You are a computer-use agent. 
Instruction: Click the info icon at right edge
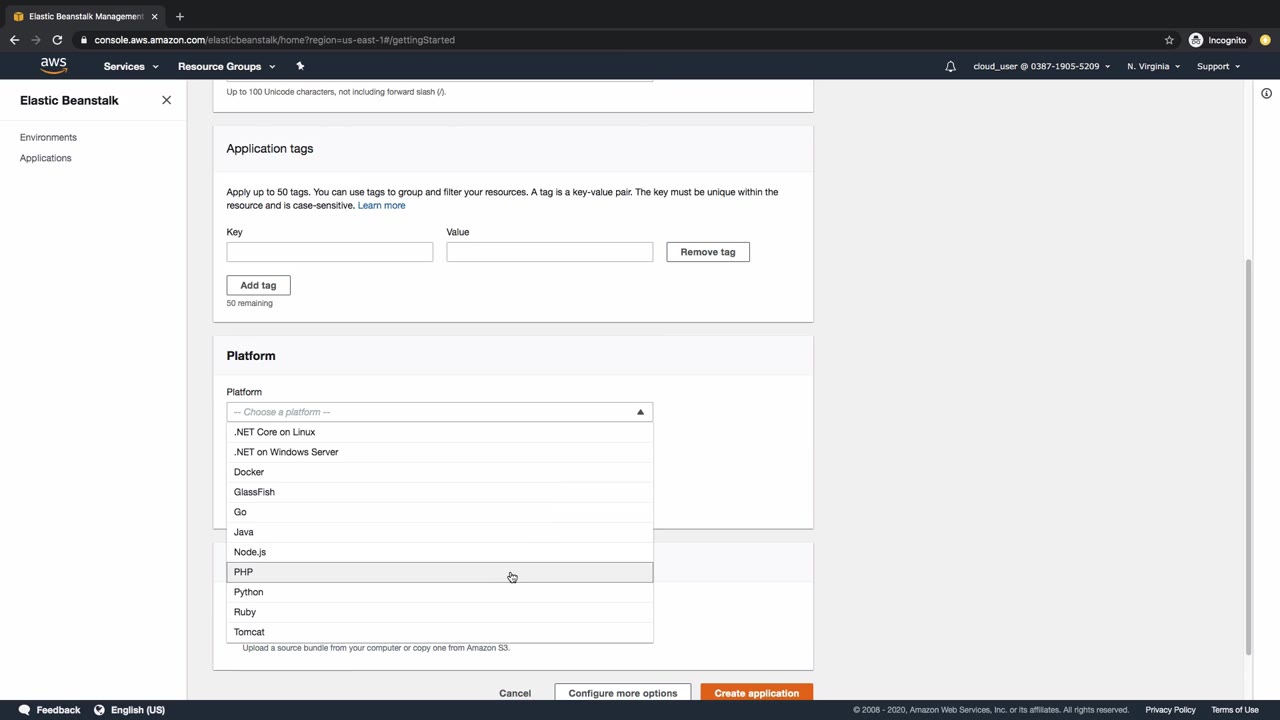1266,94
